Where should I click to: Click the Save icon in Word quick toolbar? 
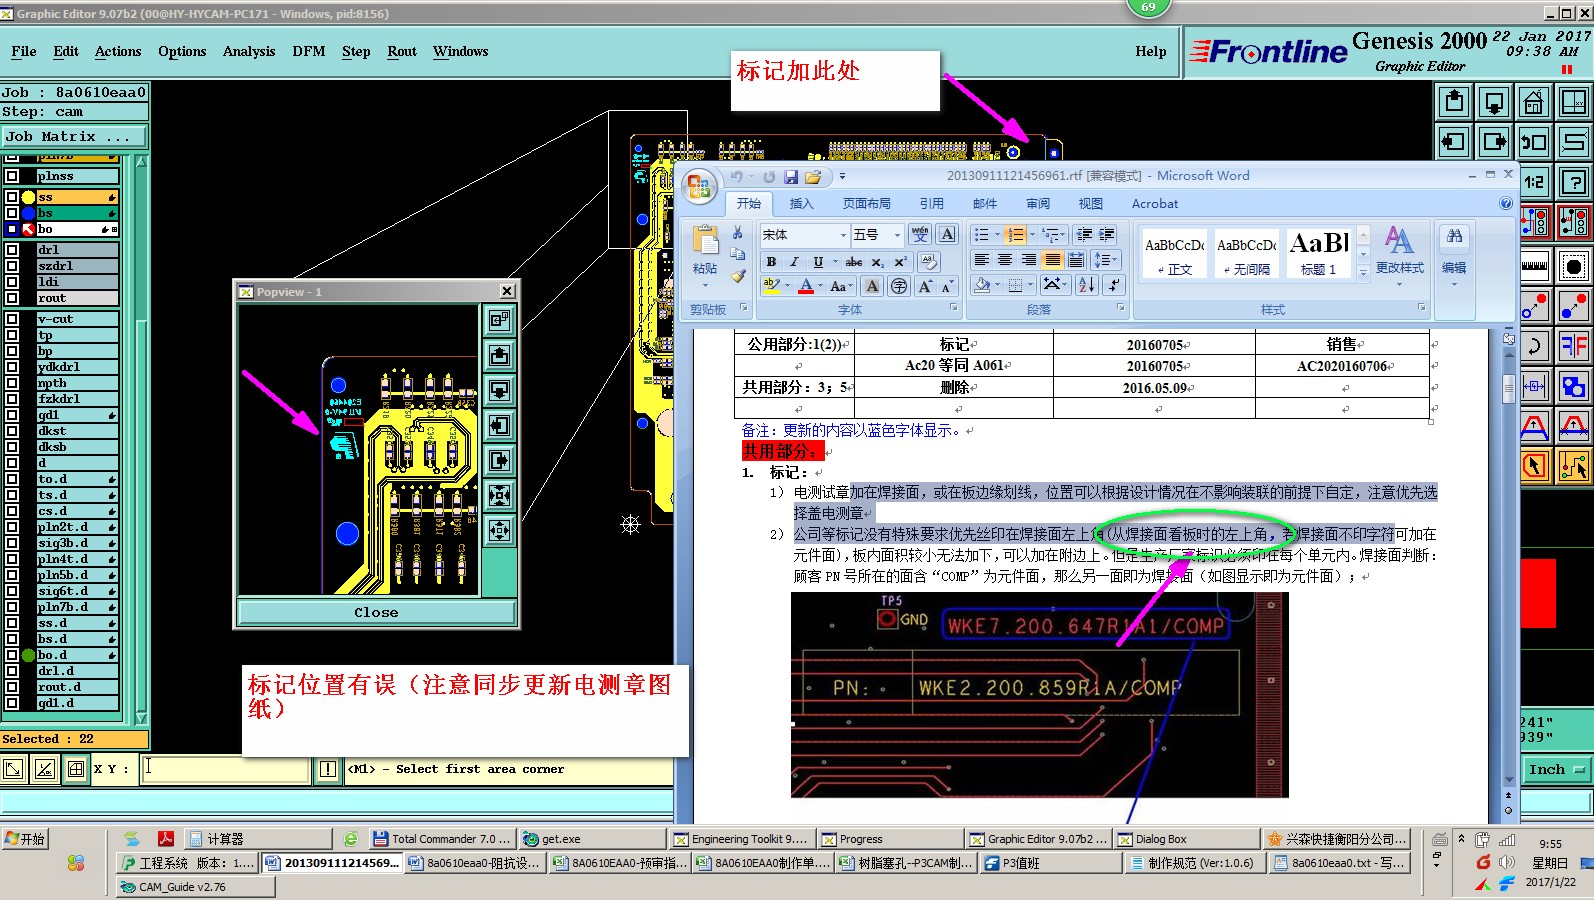(790, 177)
